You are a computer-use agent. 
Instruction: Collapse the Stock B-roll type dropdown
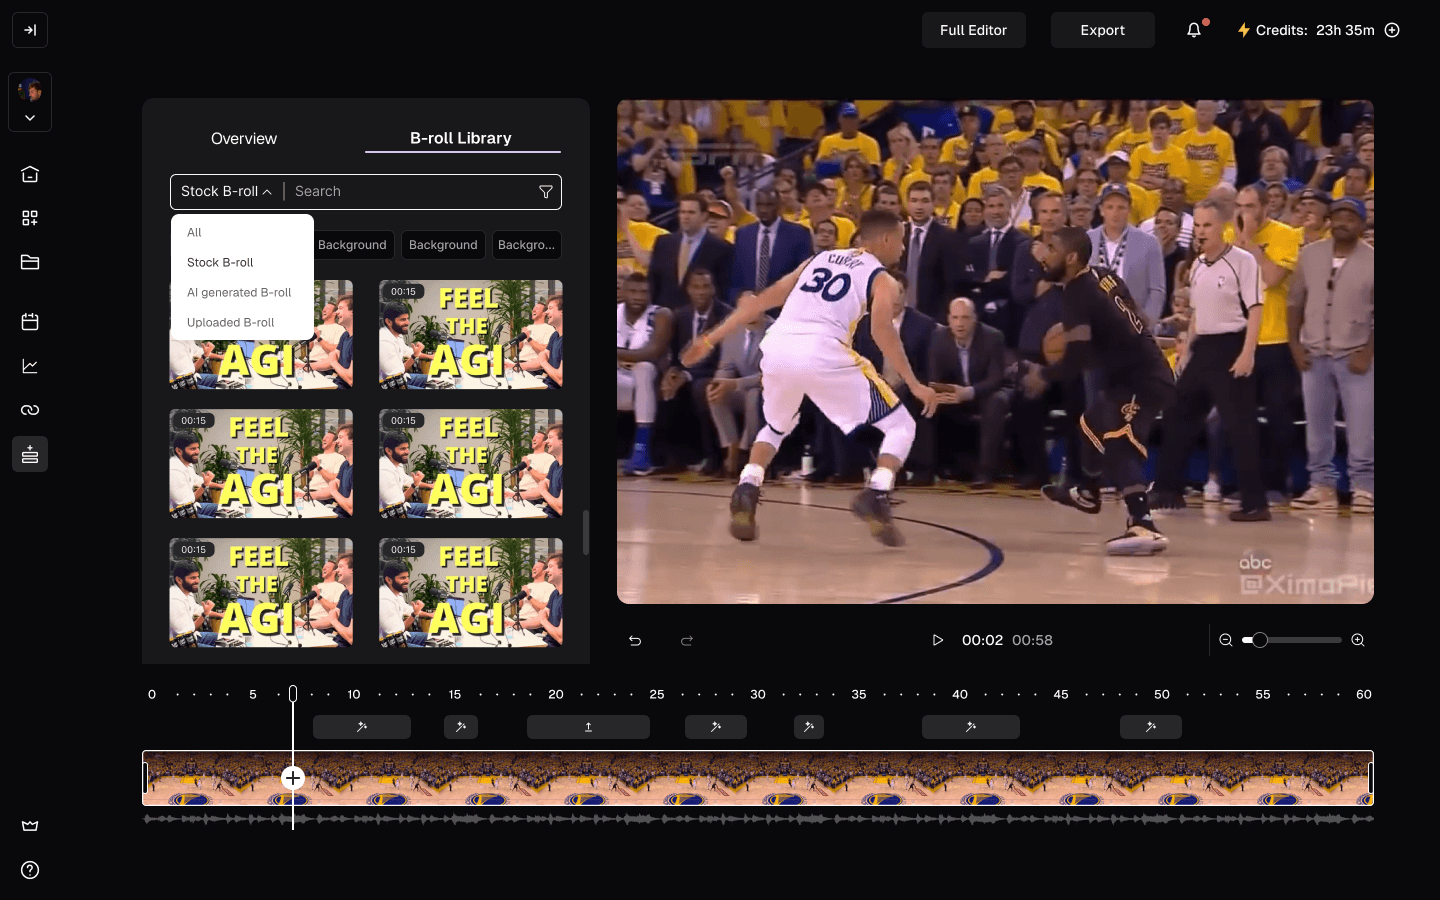click(227, 191)
